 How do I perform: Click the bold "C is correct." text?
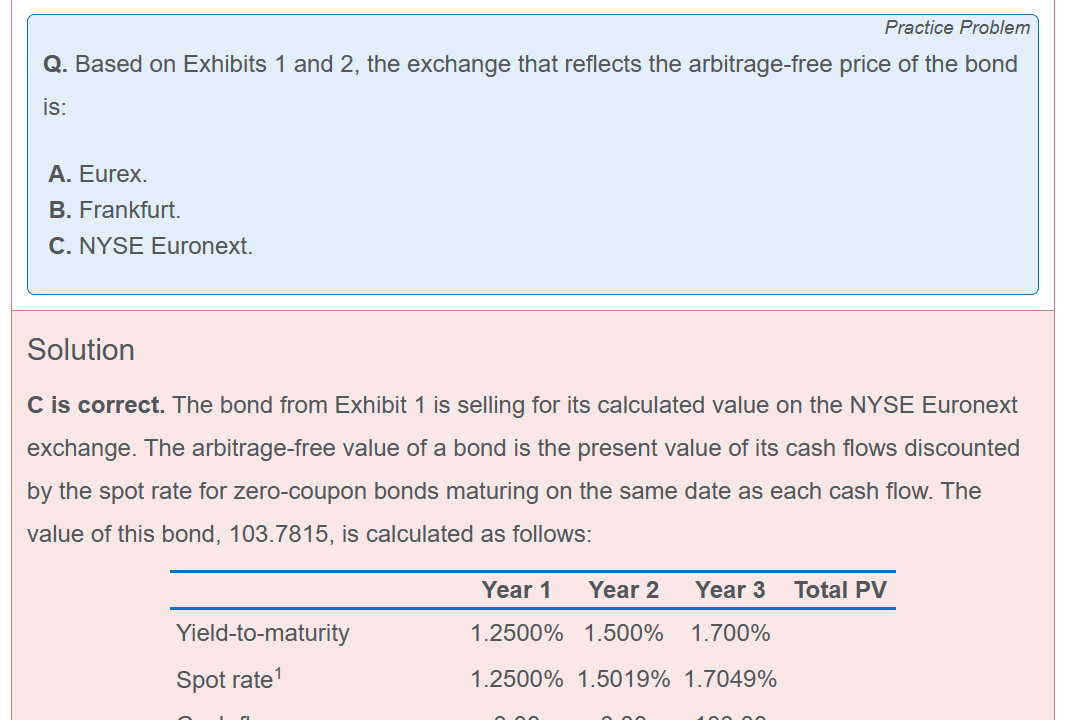[x=96, y=405]
